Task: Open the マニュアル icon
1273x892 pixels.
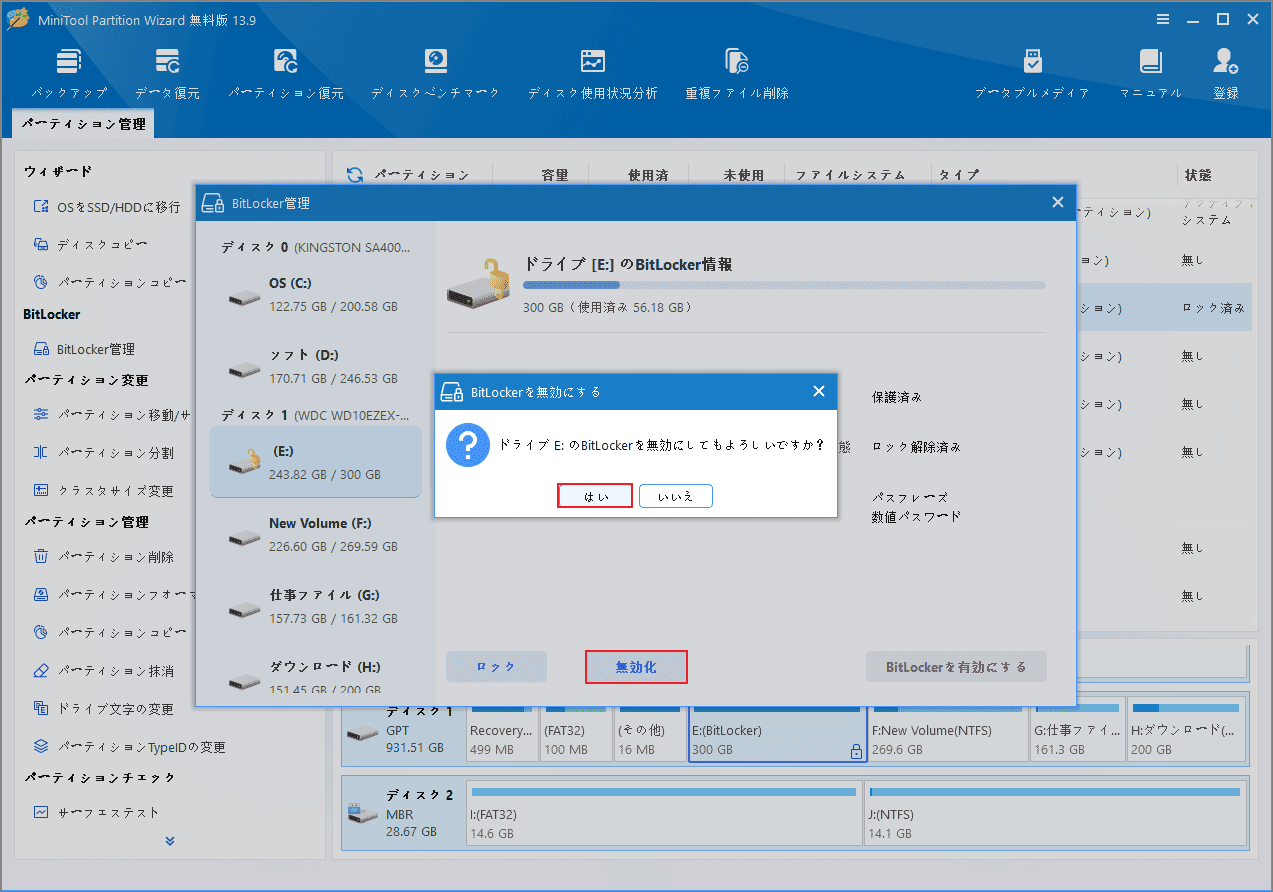Action: pos(1150,74)
